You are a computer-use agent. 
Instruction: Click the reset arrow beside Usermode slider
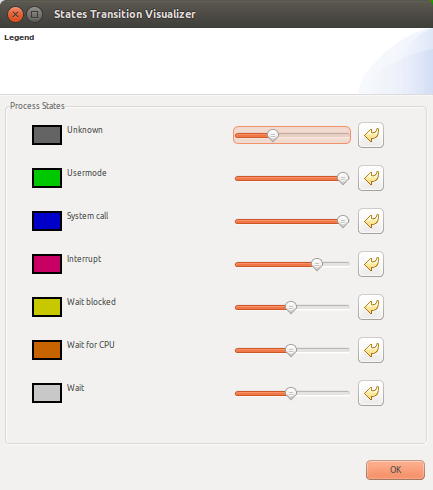point(371,178)
